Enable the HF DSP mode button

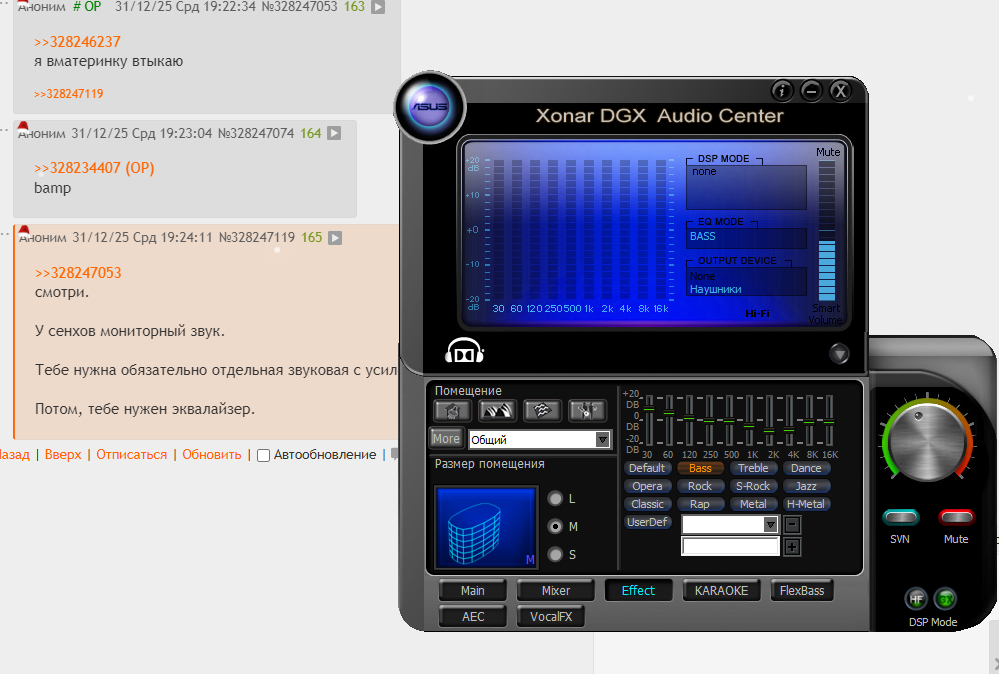pyautogui.click(x=916, y=599)
